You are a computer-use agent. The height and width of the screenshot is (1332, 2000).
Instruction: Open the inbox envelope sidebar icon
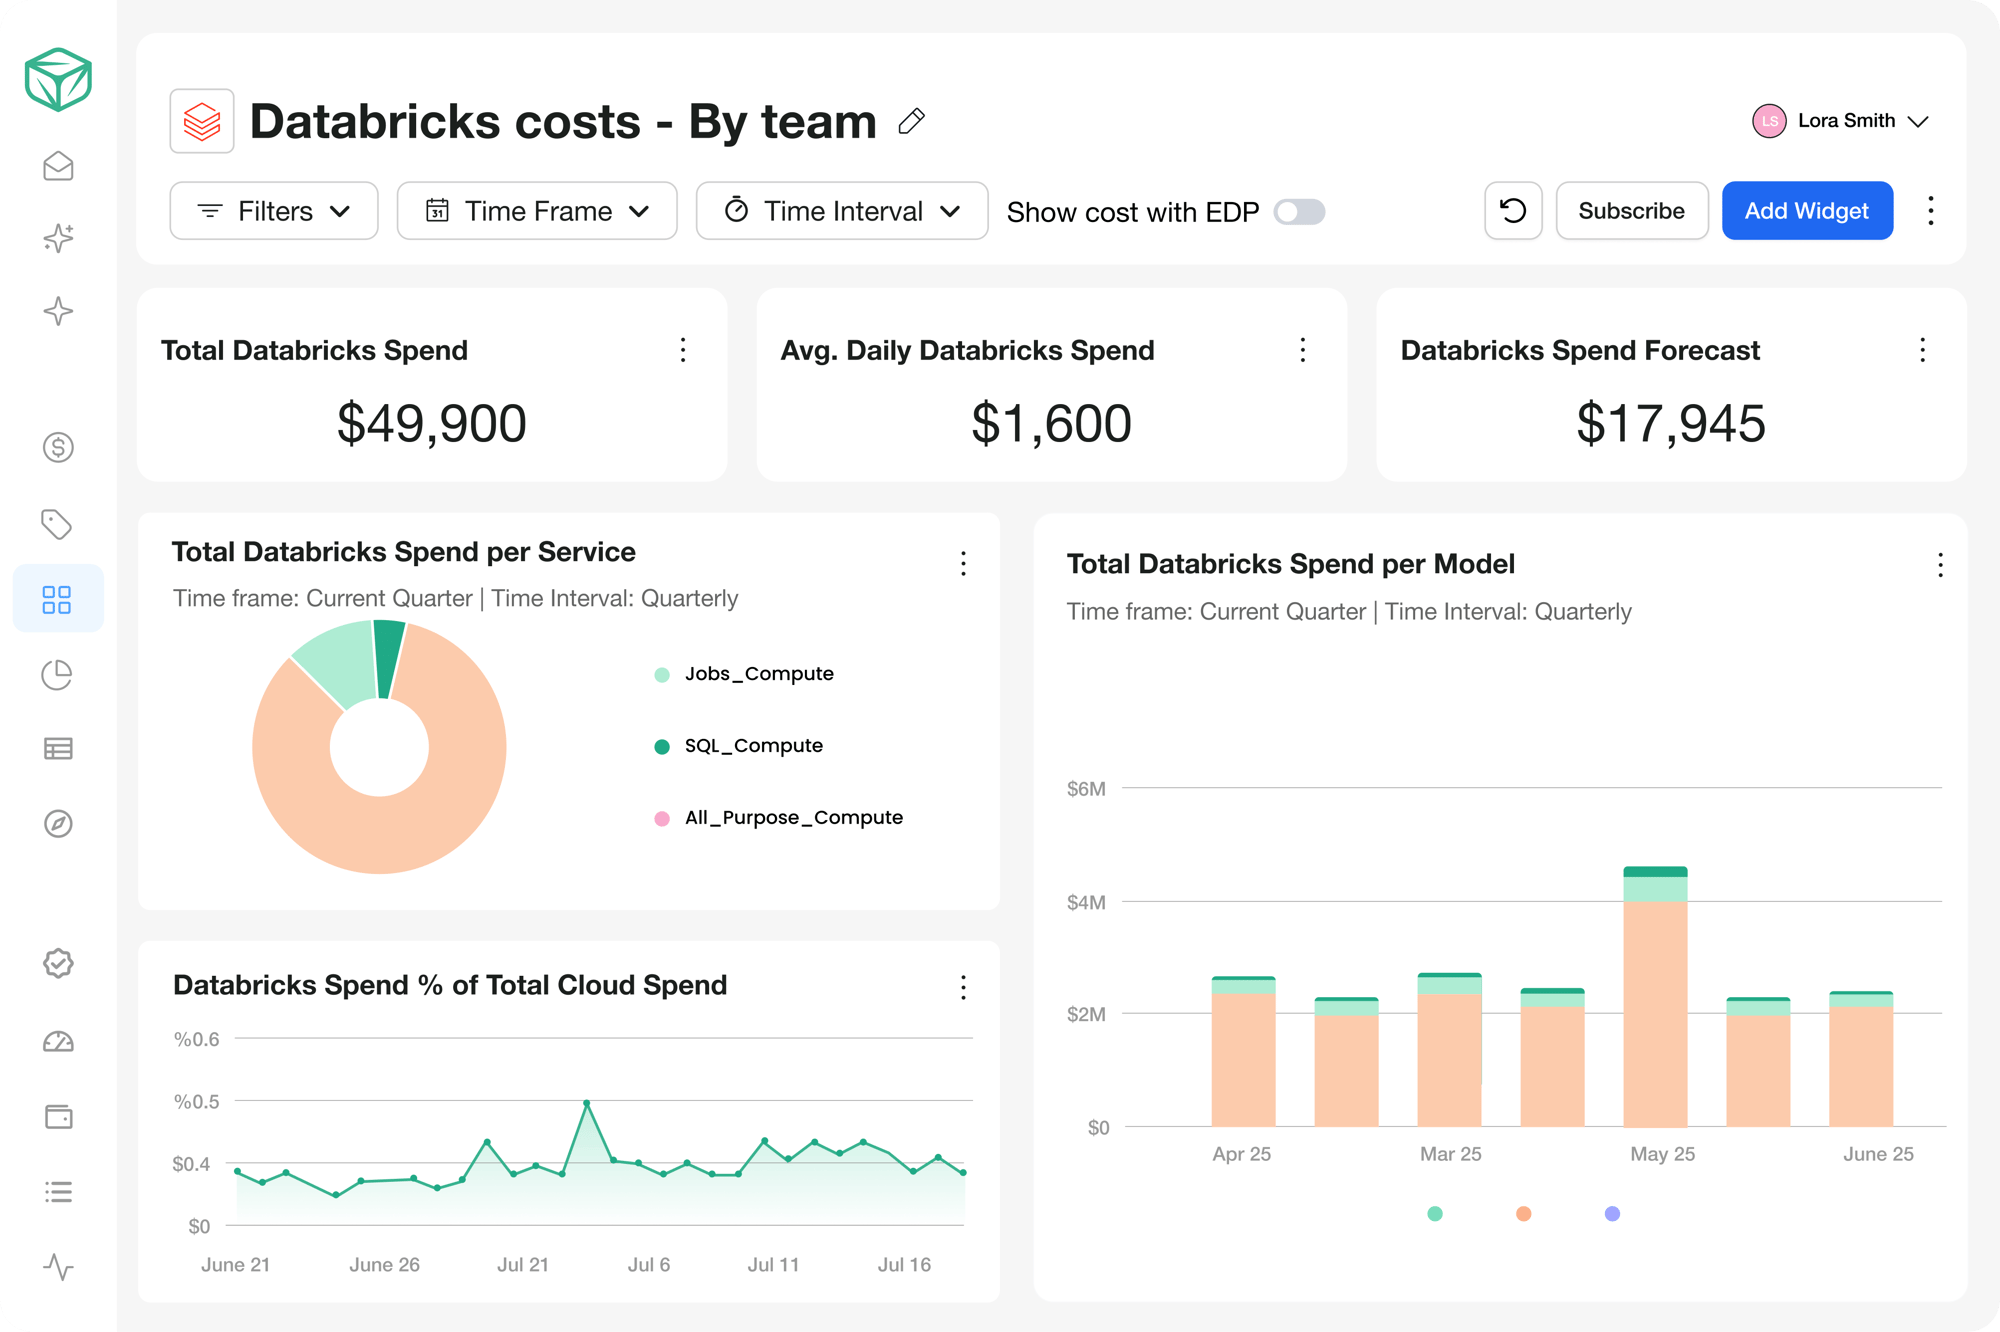[58, 166]
